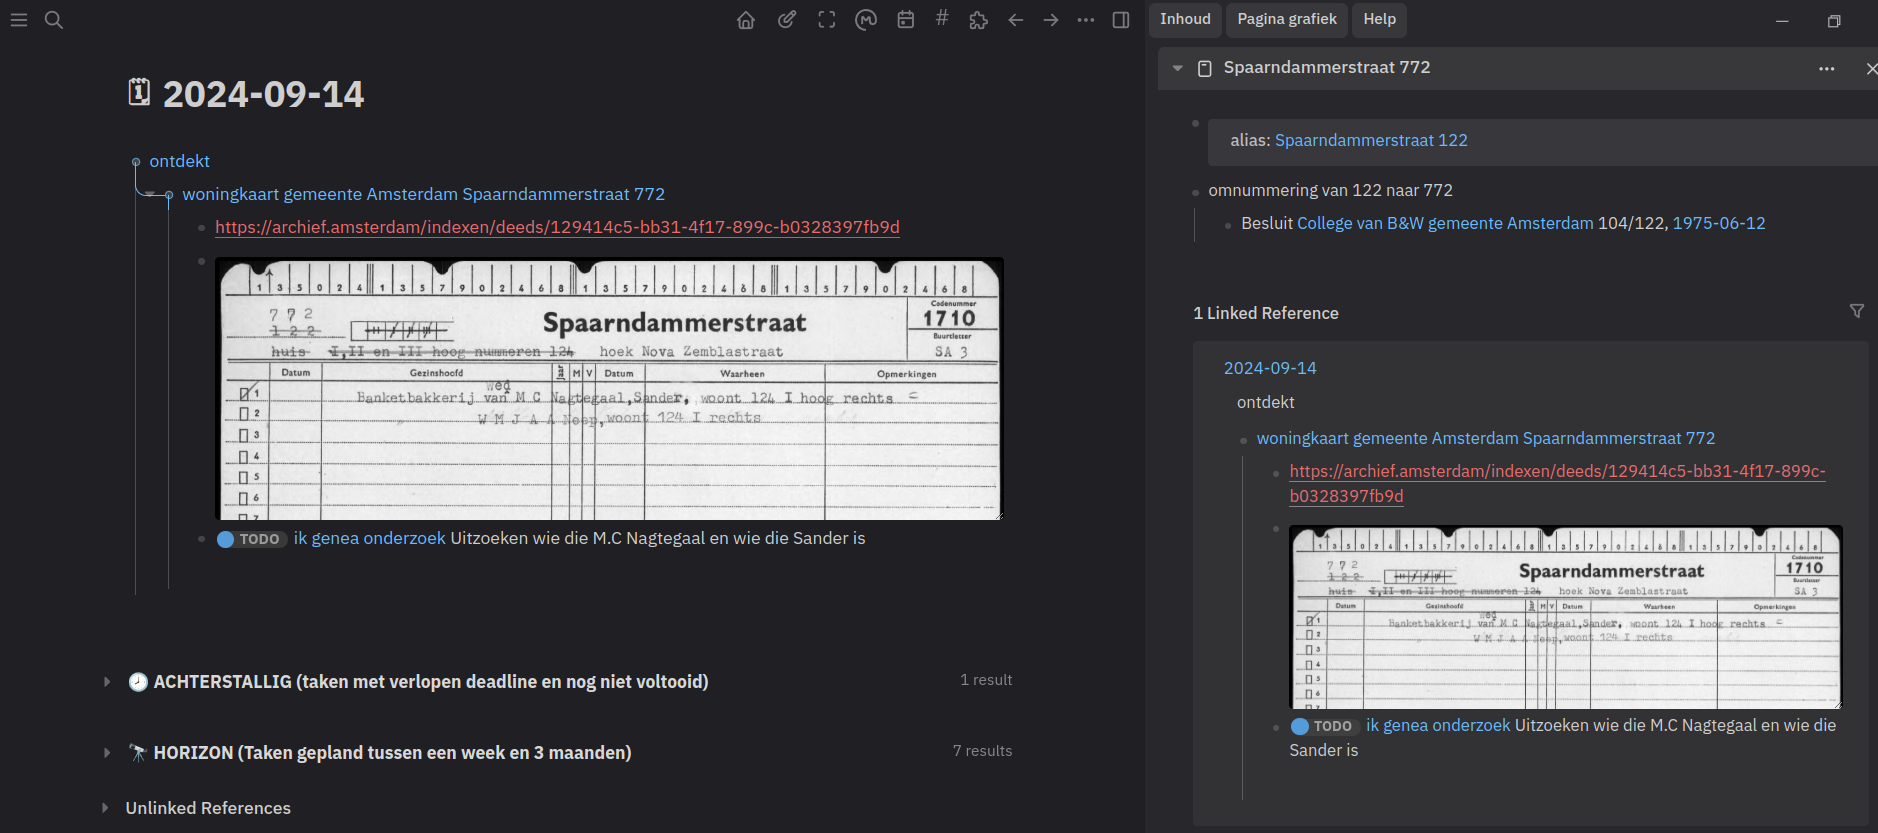Open the calendar icon in toolbar
This screenshot has height=833, width=1878.
coord(906,20)
